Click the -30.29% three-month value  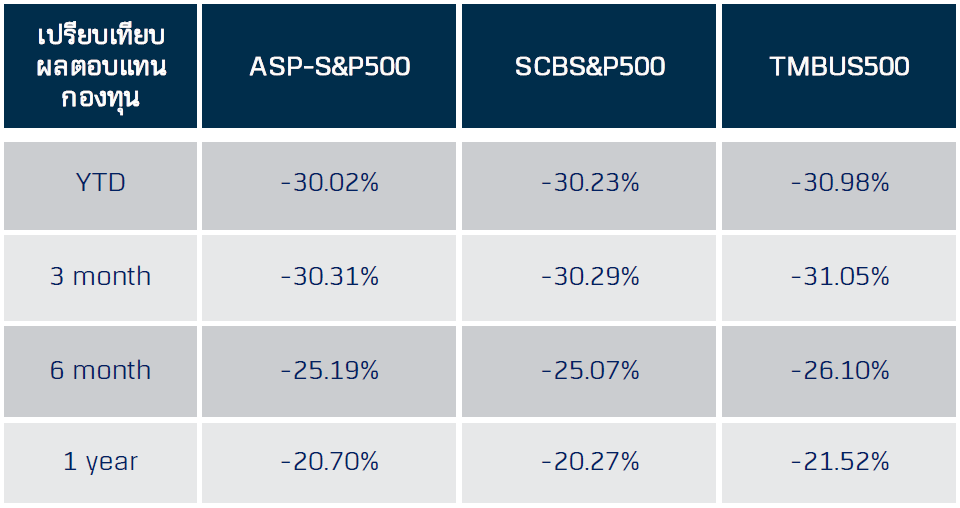(590, 276)
